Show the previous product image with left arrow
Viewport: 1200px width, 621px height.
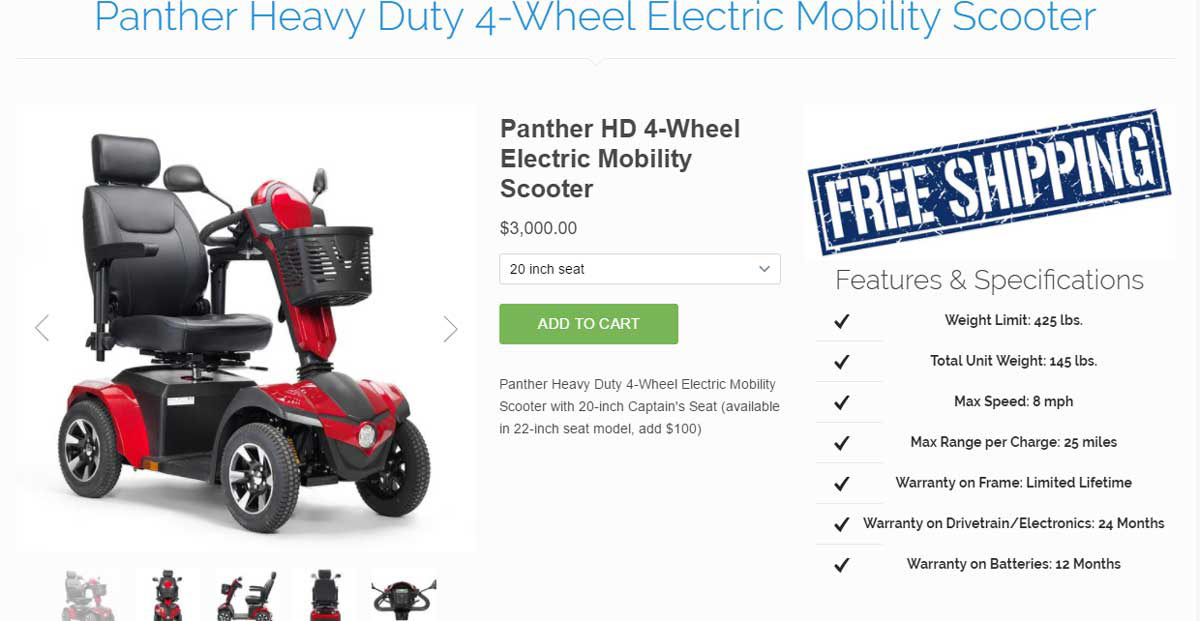click(42, 328)
